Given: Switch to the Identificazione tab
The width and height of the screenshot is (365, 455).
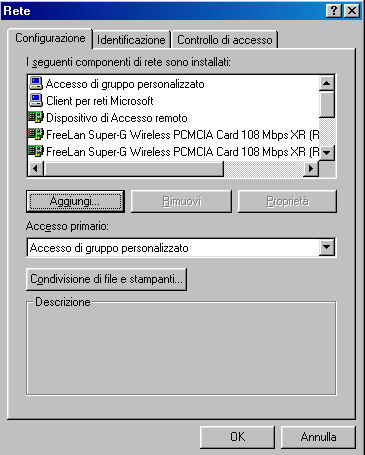Looking at the screenshot, I should 131,40.
